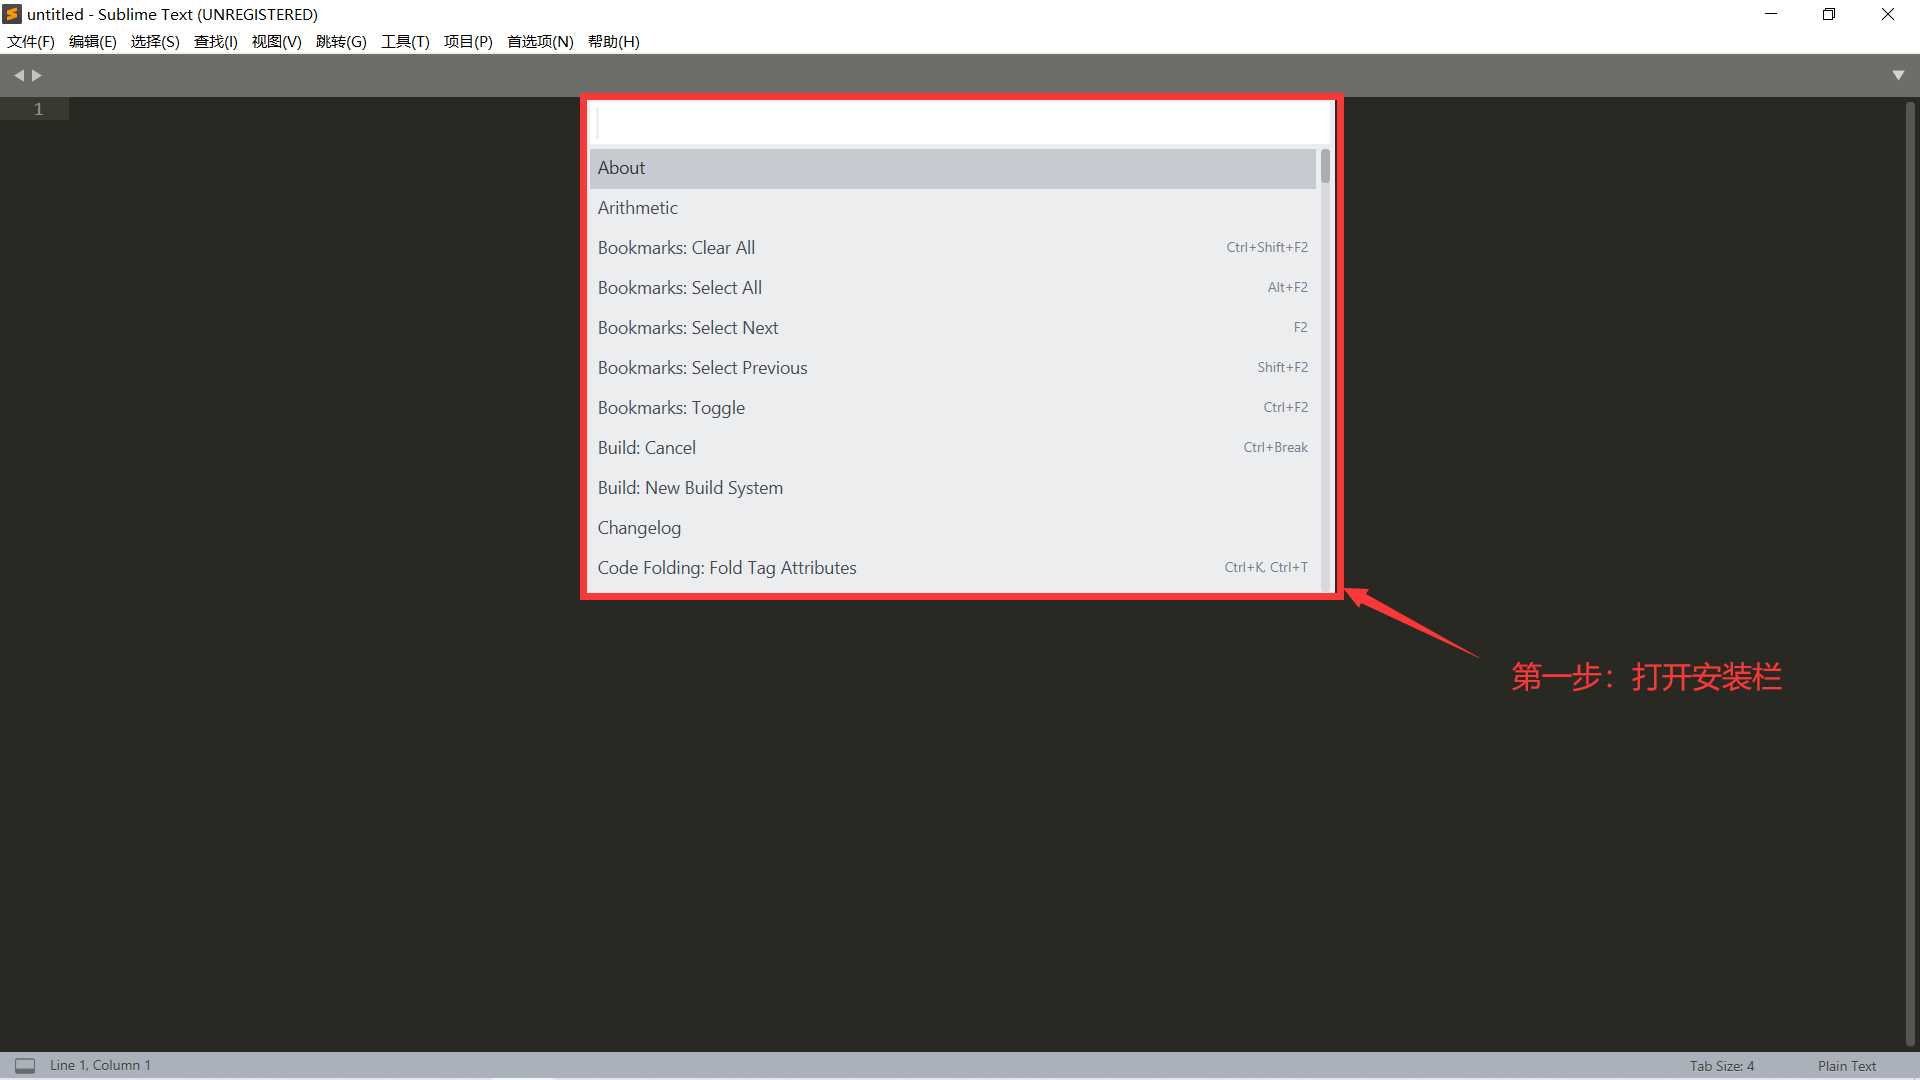Toggle the side panel switcher in status bar
1920x1080 pixels.
tap(25, 1066)
